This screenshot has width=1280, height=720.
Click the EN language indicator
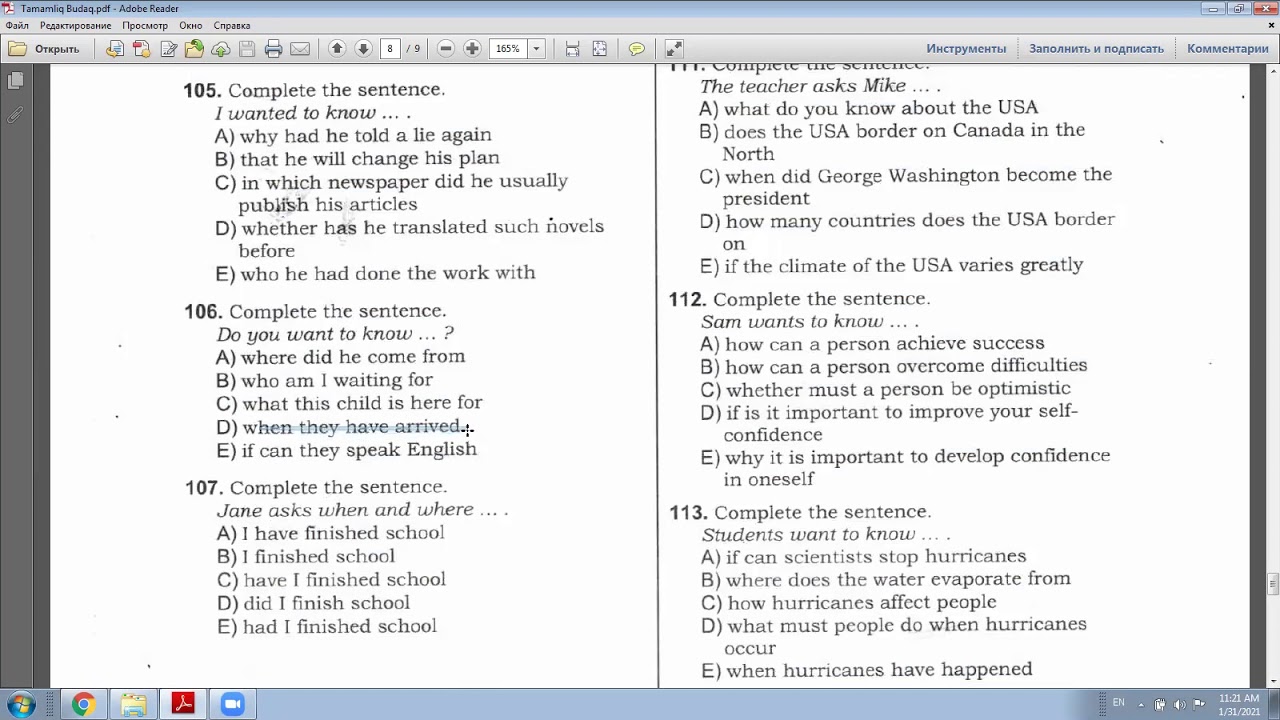tap(1119, 703)
